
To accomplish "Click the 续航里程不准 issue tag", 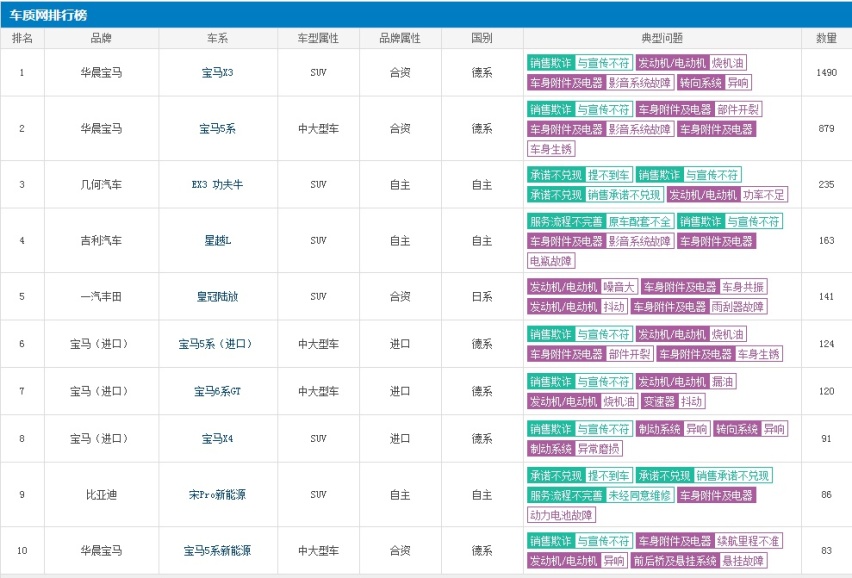I will (x=748, y=541).
